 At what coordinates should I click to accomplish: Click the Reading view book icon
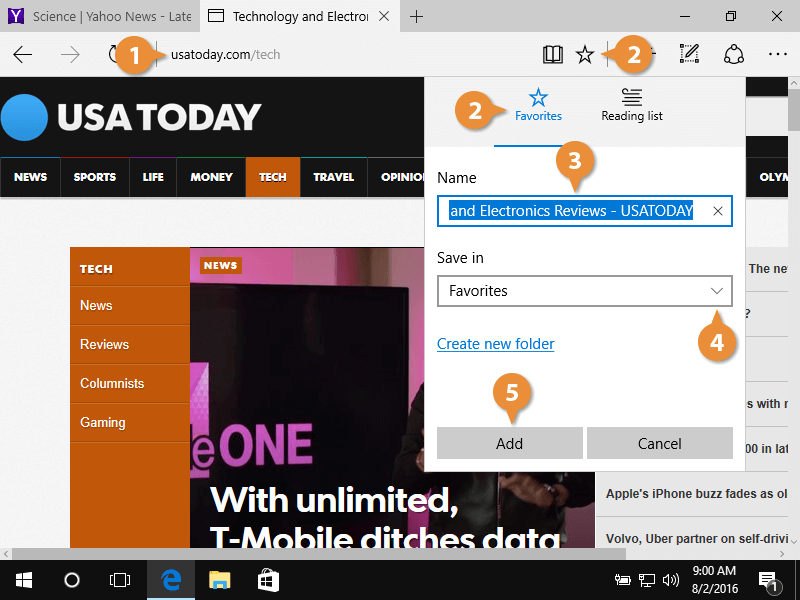click(553, 54)
